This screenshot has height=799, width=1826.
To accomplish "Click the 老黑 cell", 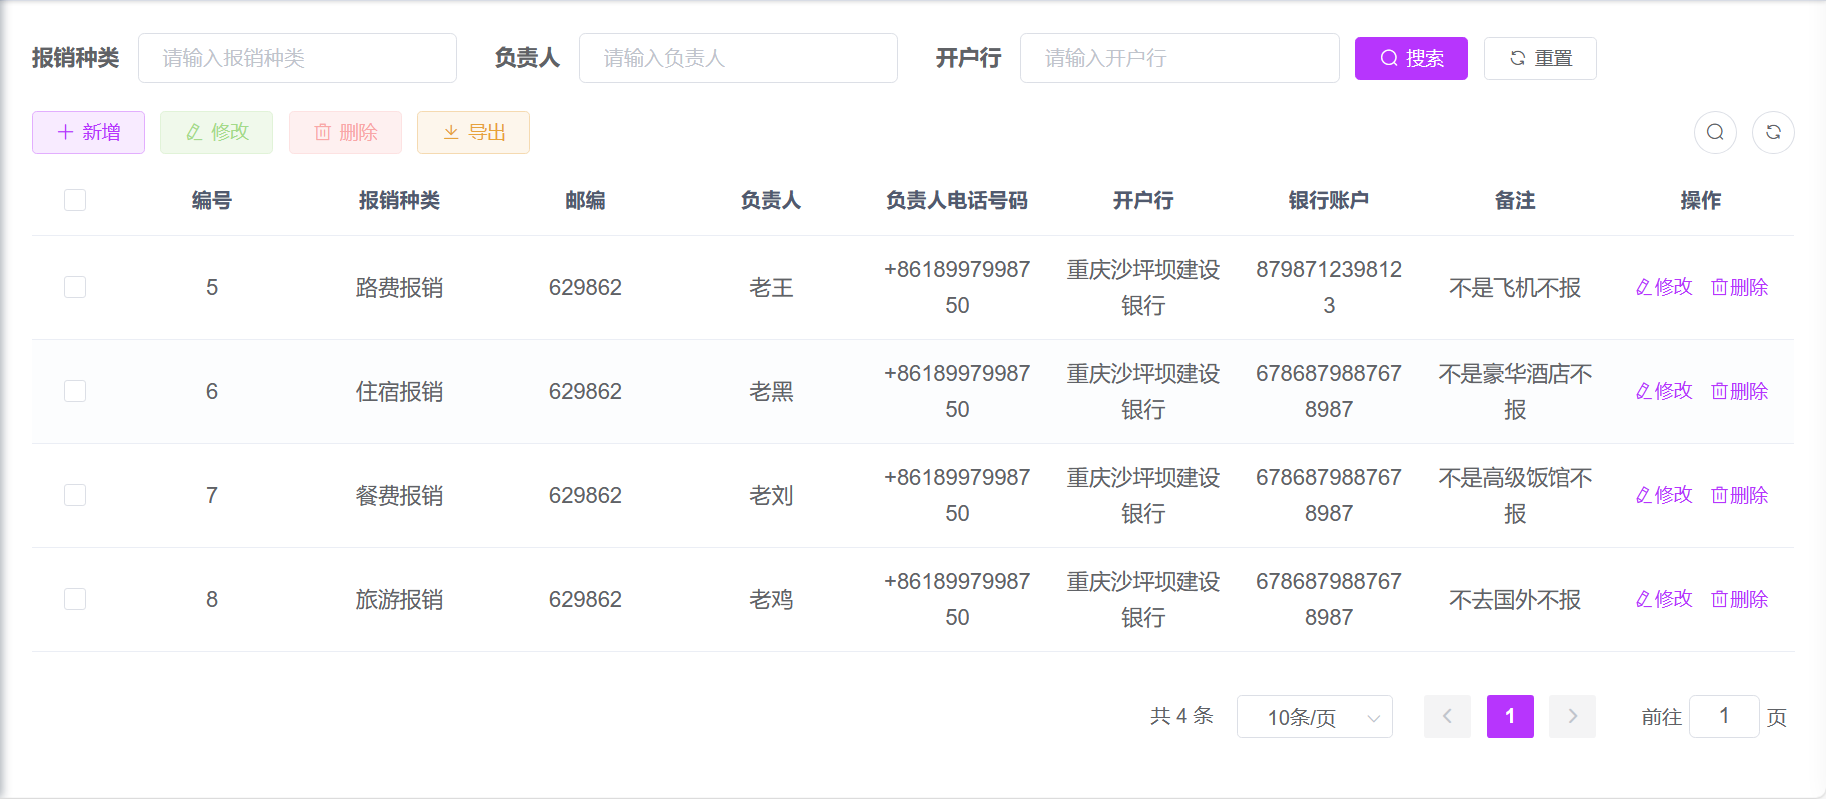I will tap(771, 392).
